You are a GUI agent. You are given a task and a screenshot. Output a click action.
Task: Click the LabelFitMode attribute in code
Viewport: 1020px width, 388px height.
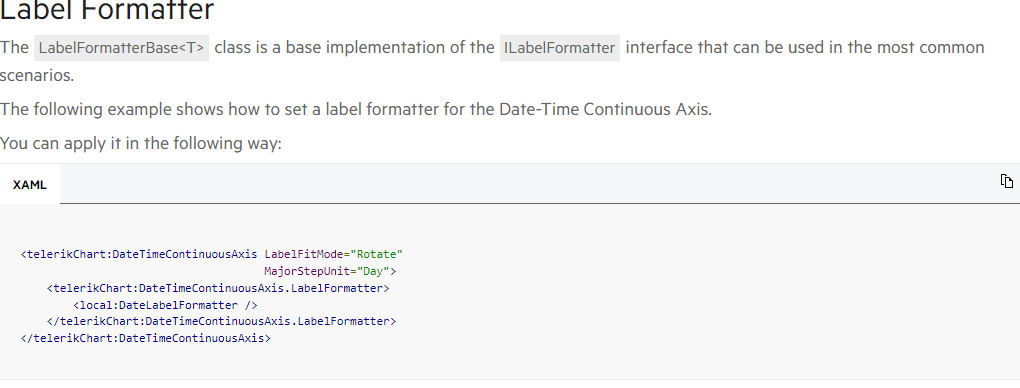coord(304,254)
